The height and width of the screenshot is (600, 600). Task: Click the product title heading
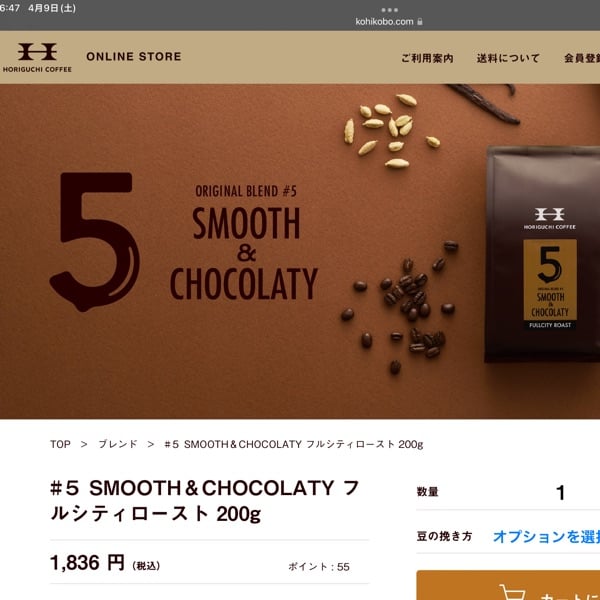[205, 501]
